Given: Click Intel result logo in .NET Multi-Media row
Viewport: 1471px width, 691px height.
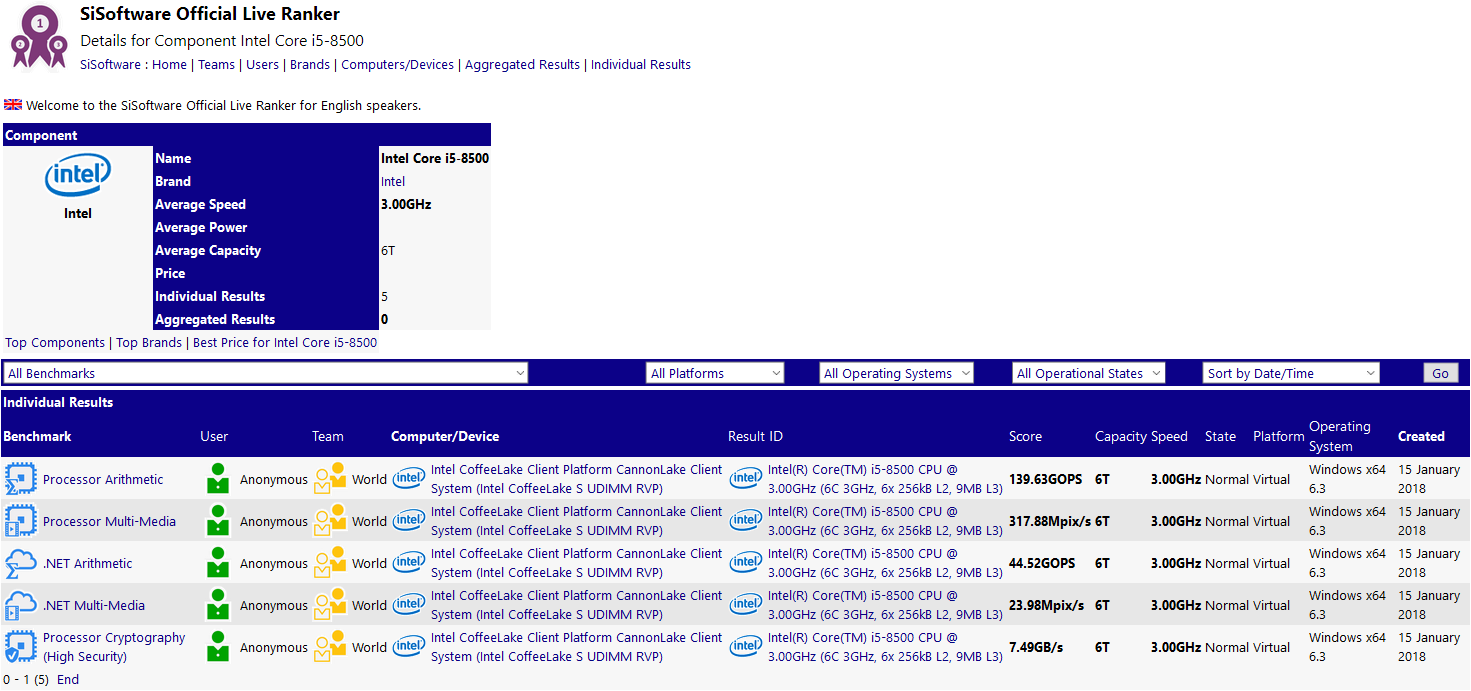Looking at the screenshot, I should [746, 605].
